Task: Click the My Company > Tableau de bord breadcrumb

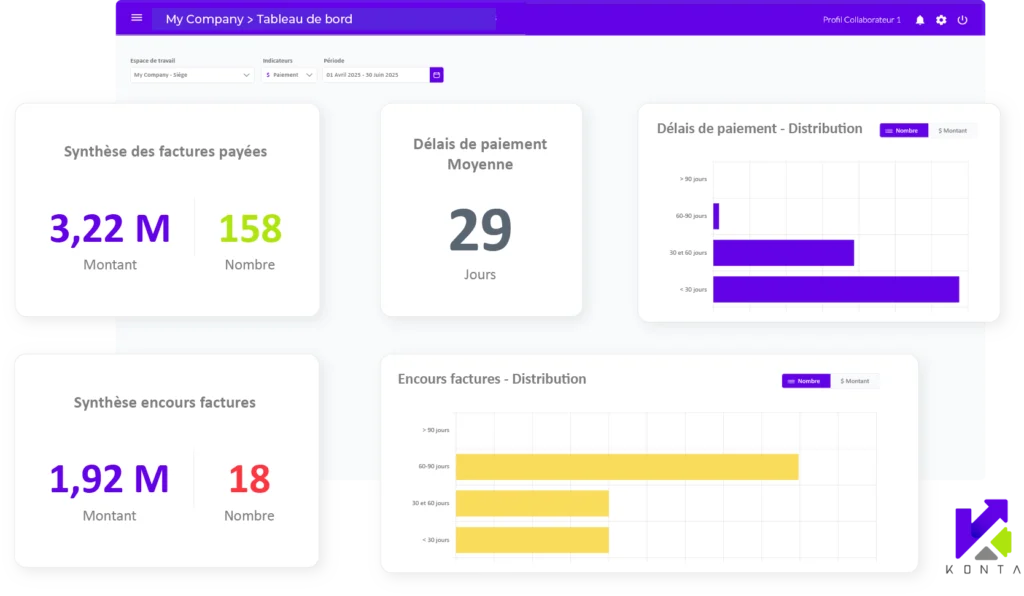Action: coord(259,19)
